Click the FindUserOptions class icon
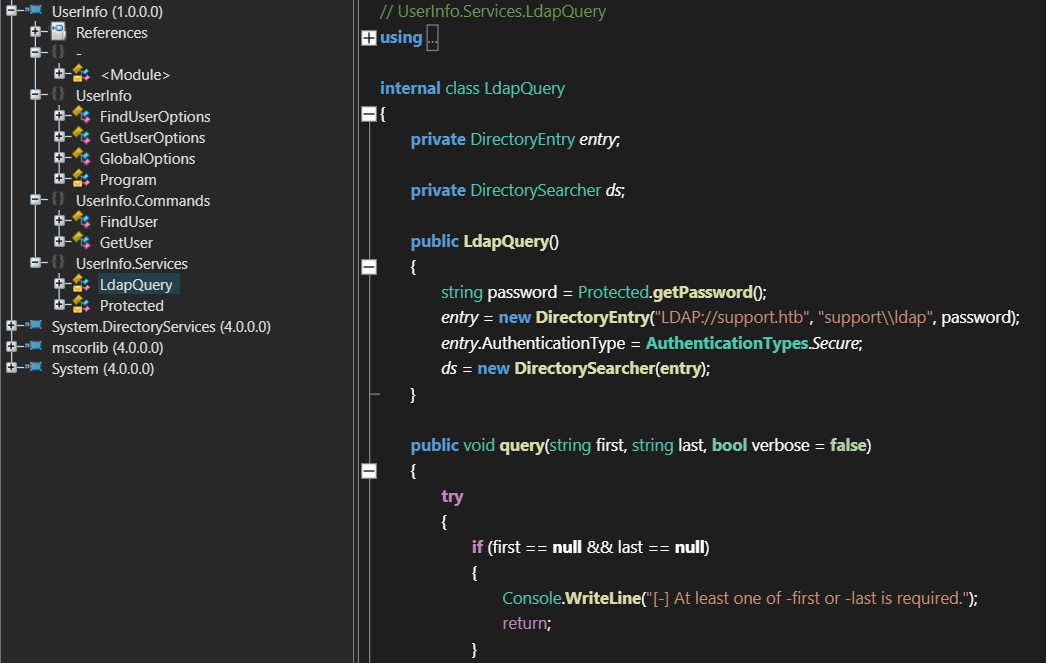 click(x=82, y=116)
